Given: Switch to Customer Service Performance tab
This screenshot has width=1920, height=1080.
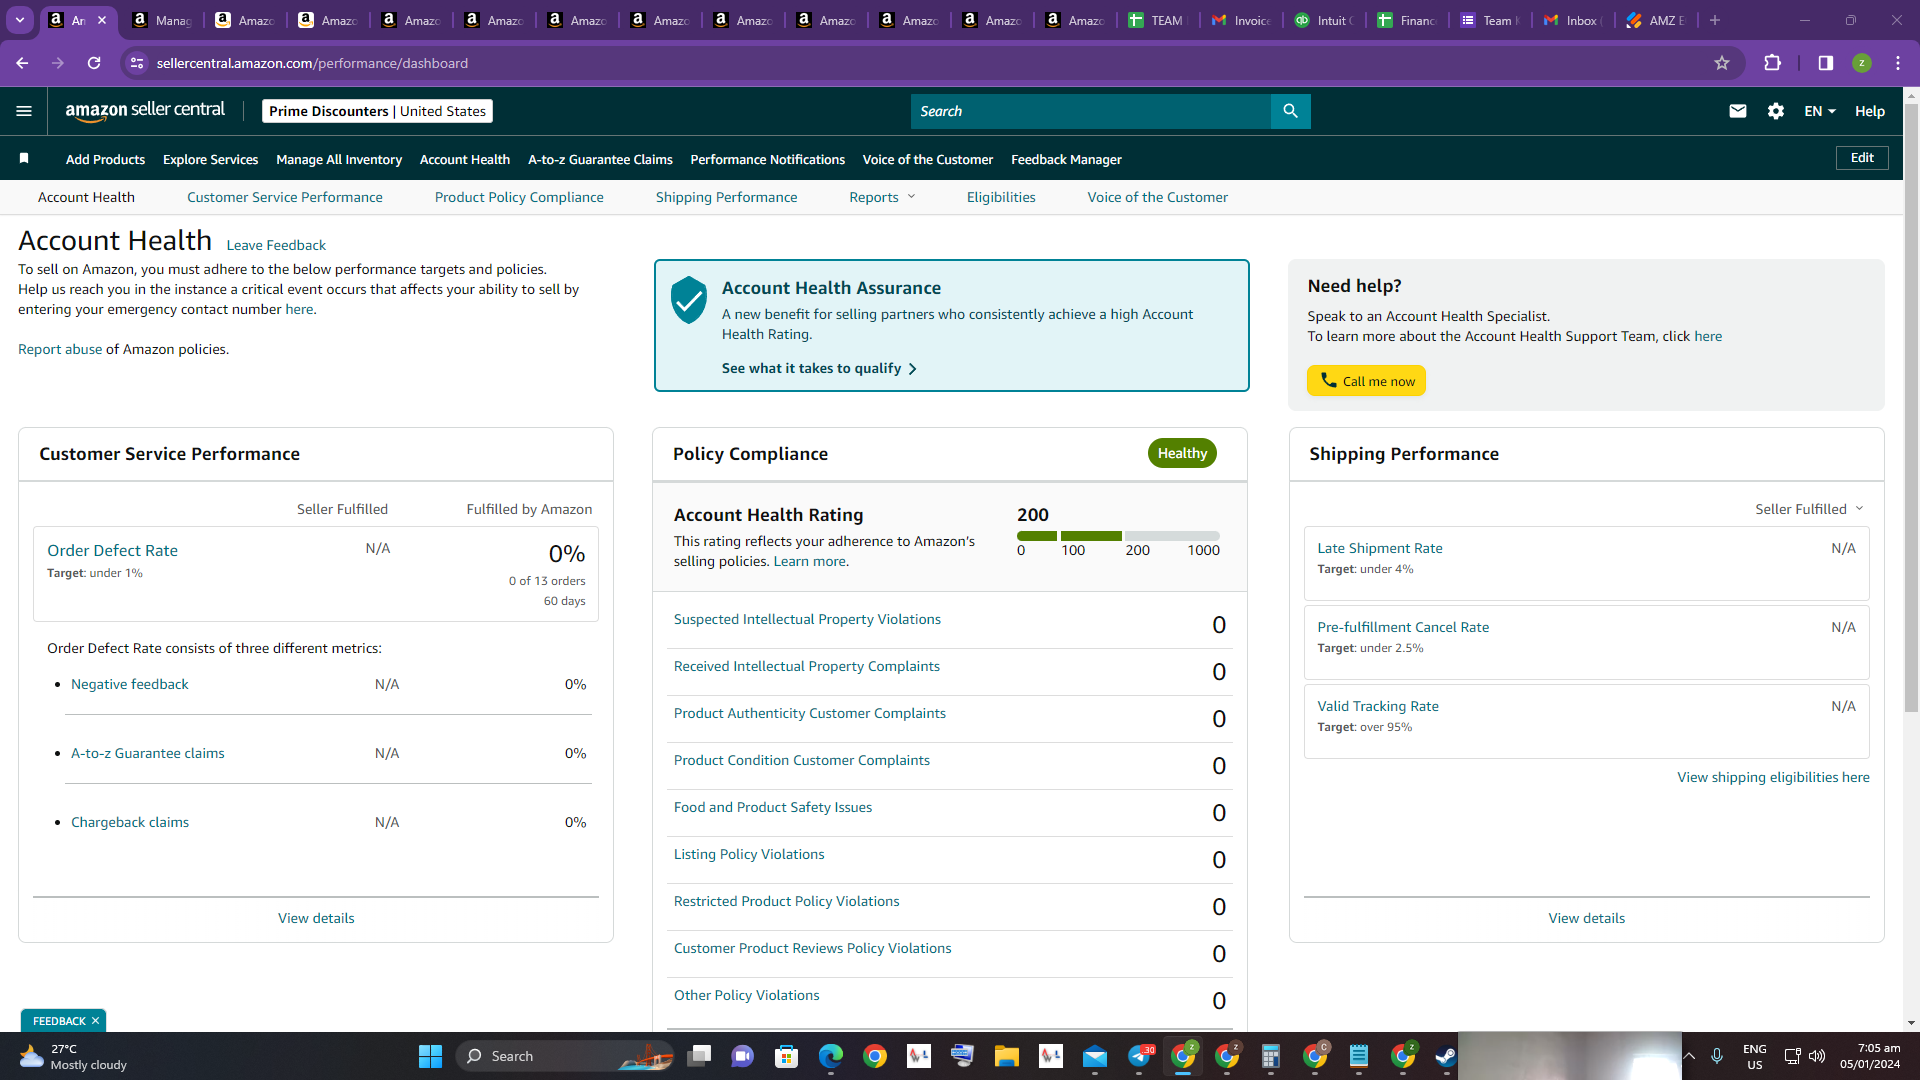Looking at the screenshot, I should pyautogui.click(x=285, y=197).
